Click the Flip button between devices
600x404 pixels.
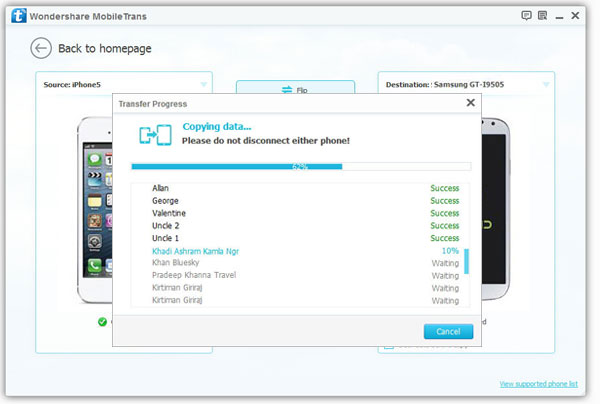point(295,87)
